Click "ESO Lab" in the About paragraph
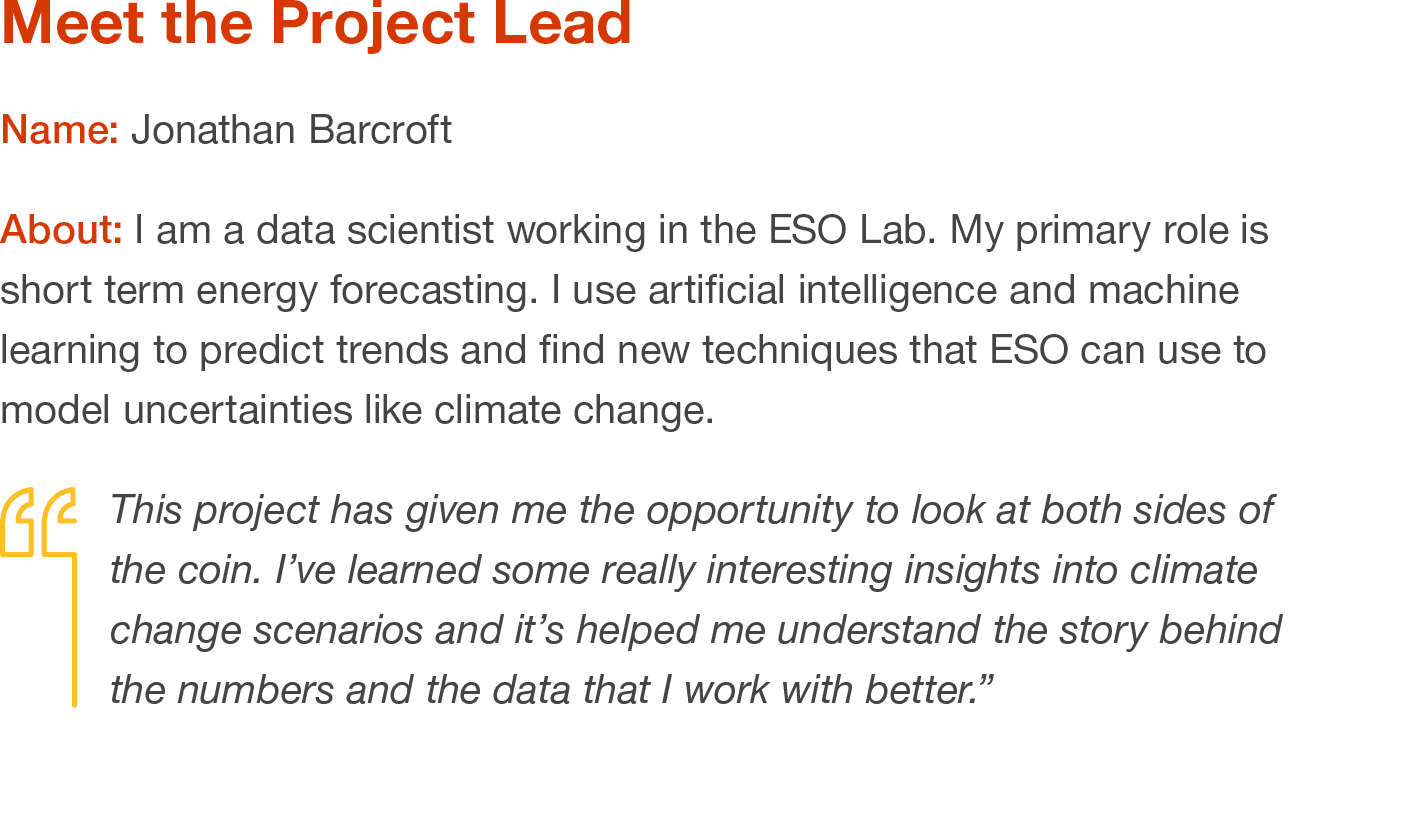 click(x=851, y=230)
